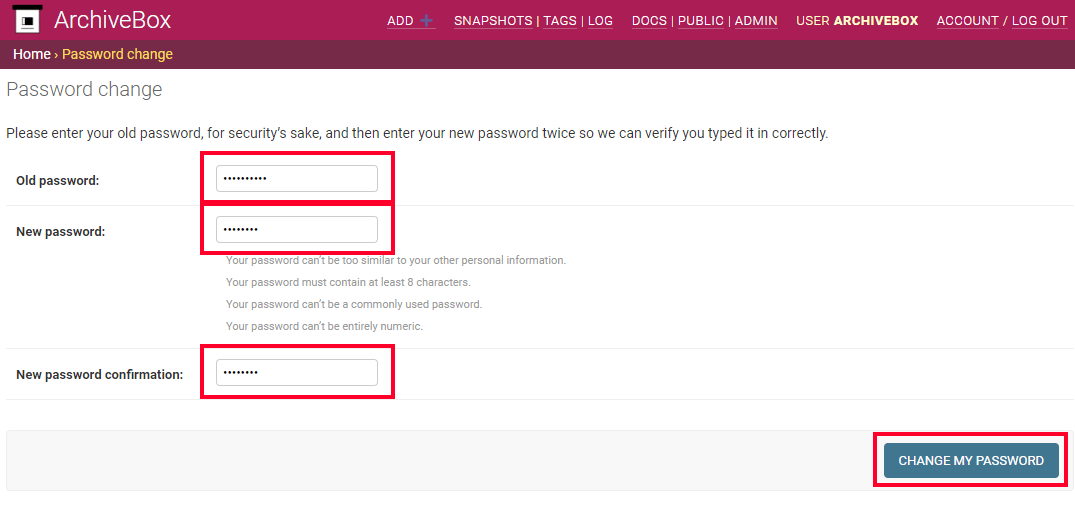Switch to the PUBLIC view
This screenshot has height=505, width=1075.
[701, 21]
